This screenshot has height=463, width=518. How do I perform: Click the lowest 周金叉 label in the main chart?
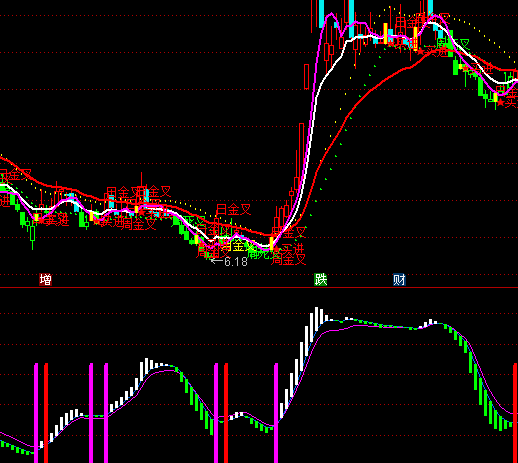(288, 259)
